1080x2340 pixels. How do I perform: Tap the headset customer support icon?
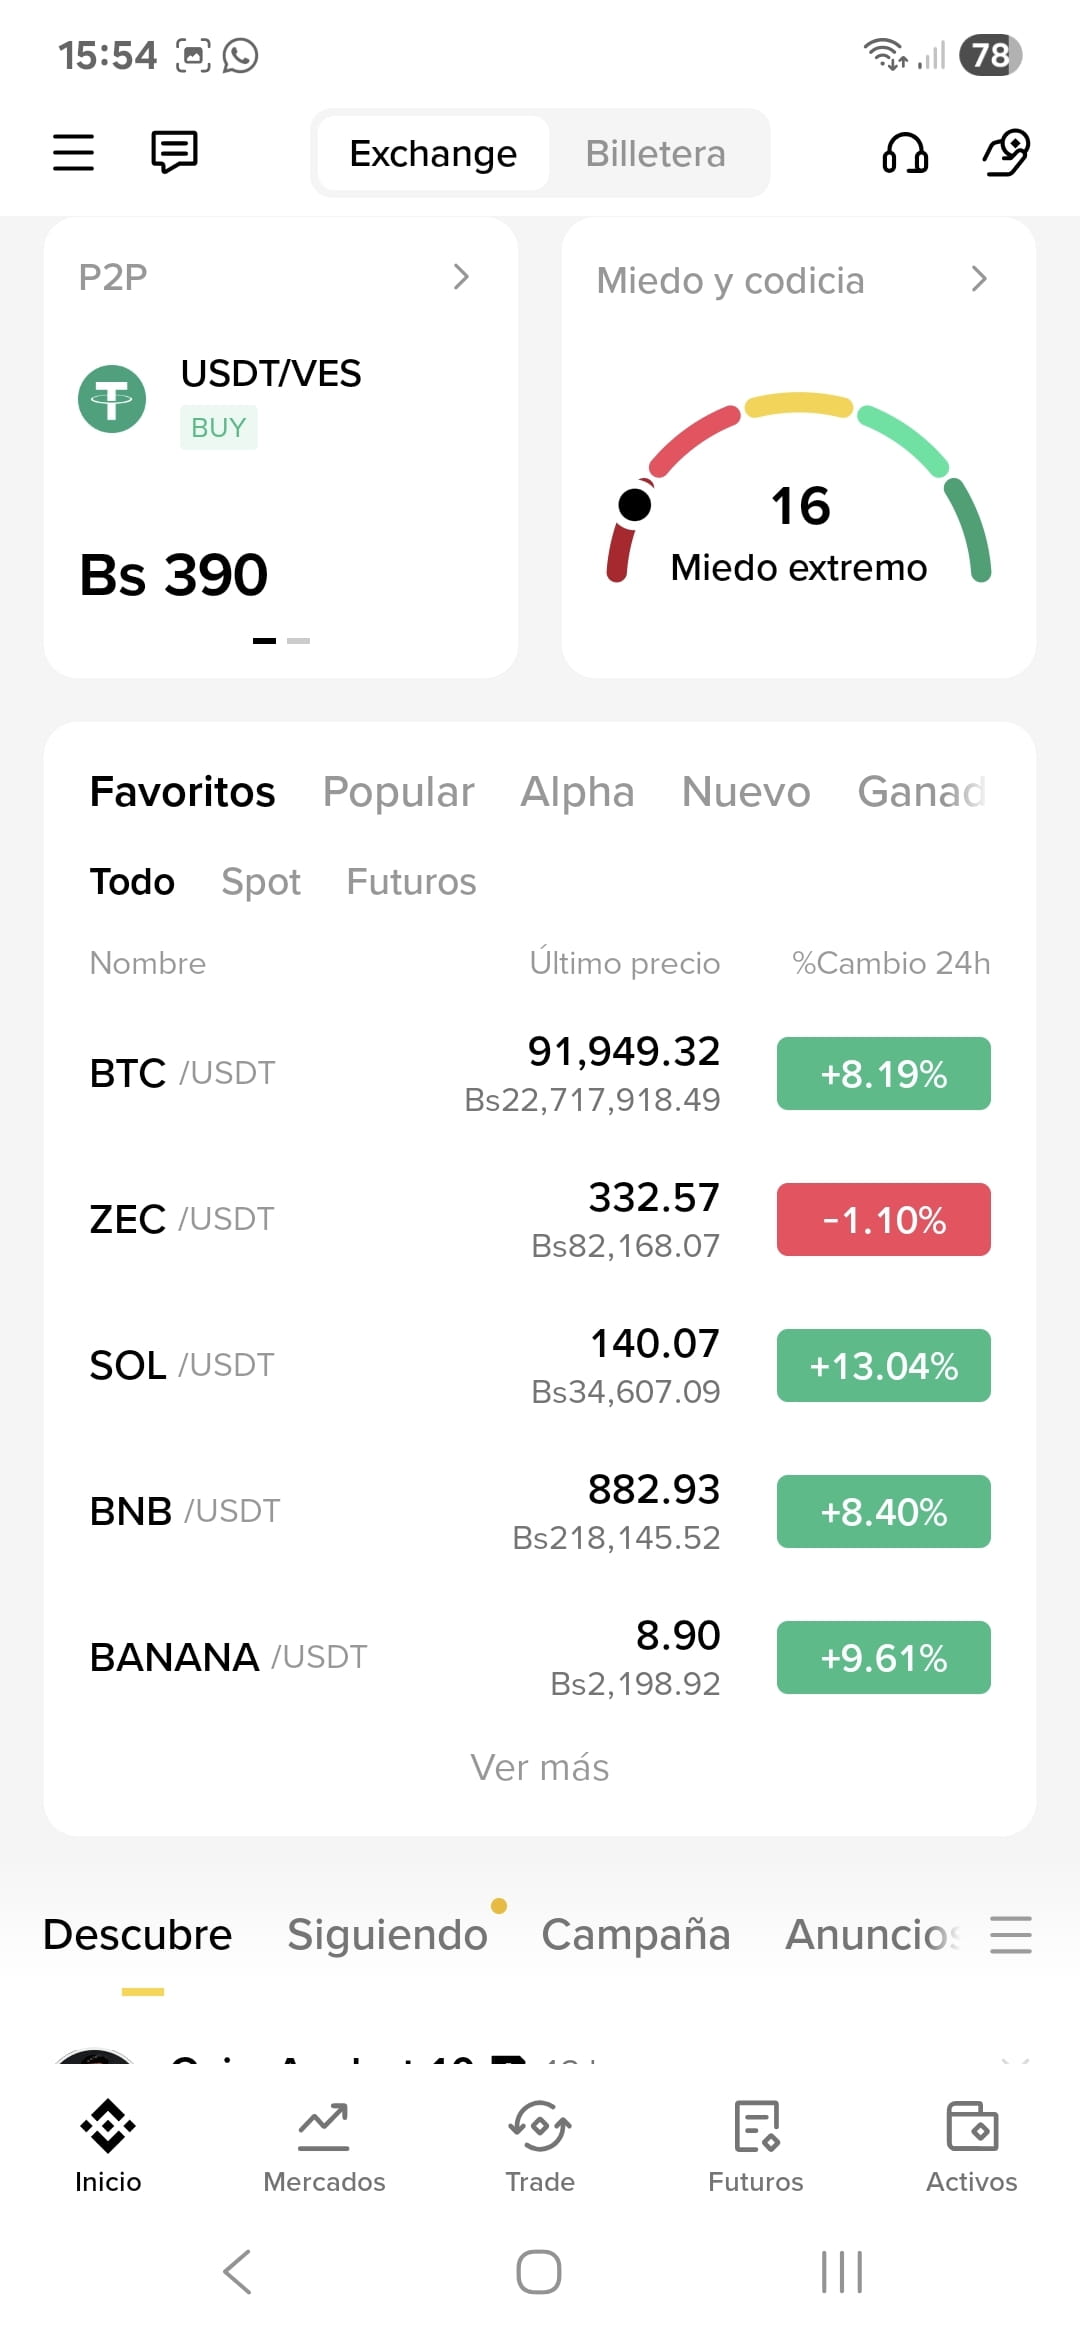point(905,153)
